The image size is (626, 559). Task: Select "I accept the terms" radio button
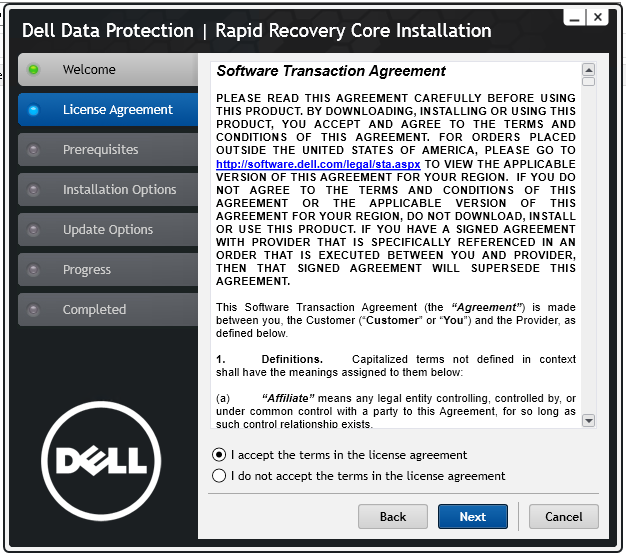pyautogui.click(x=219, y=455)
